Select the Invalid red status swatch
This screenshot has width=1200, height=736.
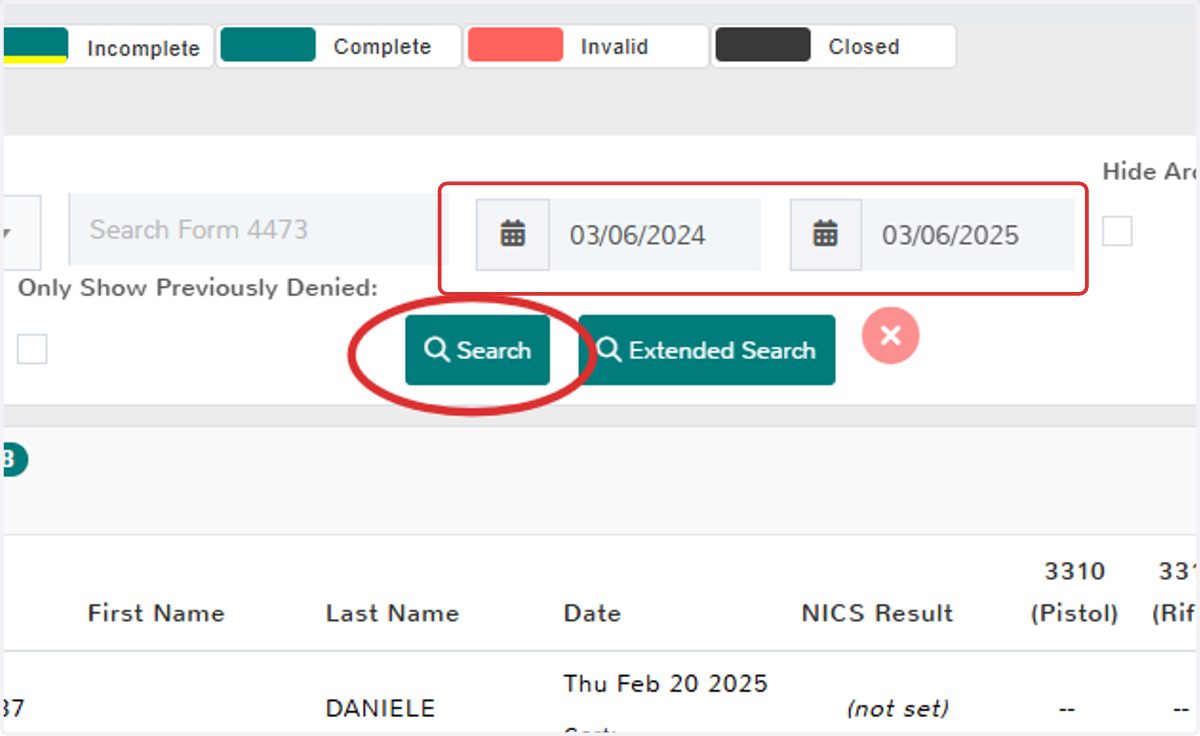tap(515, 45)
